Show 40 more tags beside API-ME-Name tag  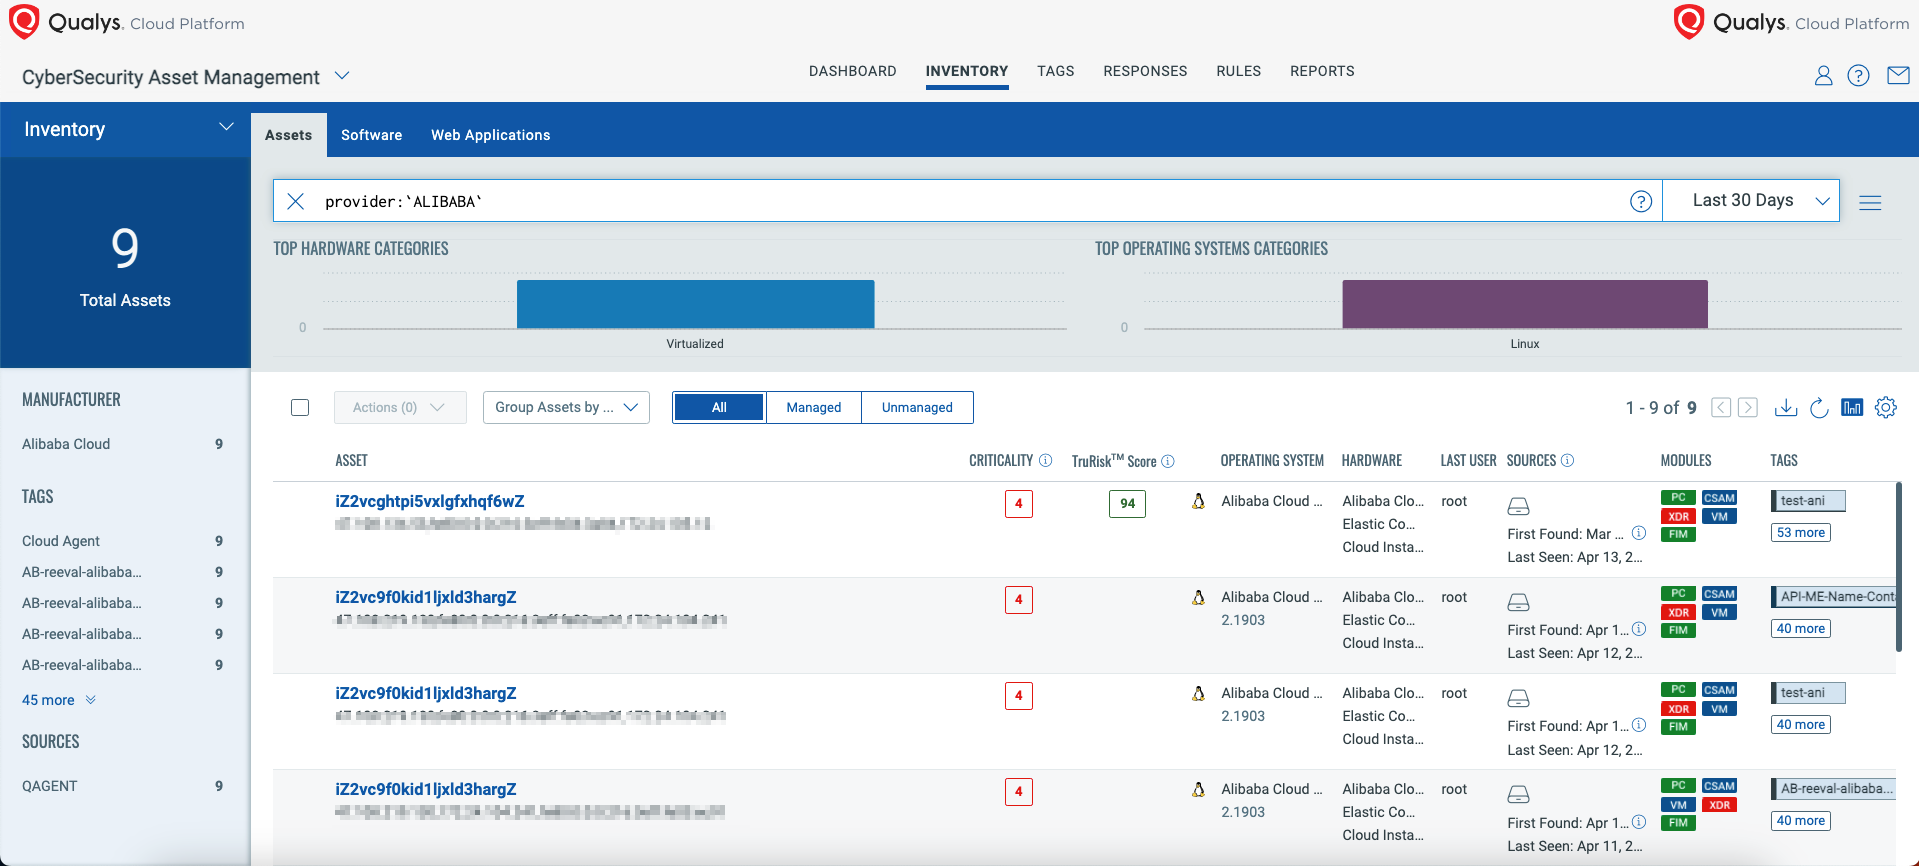(x=1801, y=629)
